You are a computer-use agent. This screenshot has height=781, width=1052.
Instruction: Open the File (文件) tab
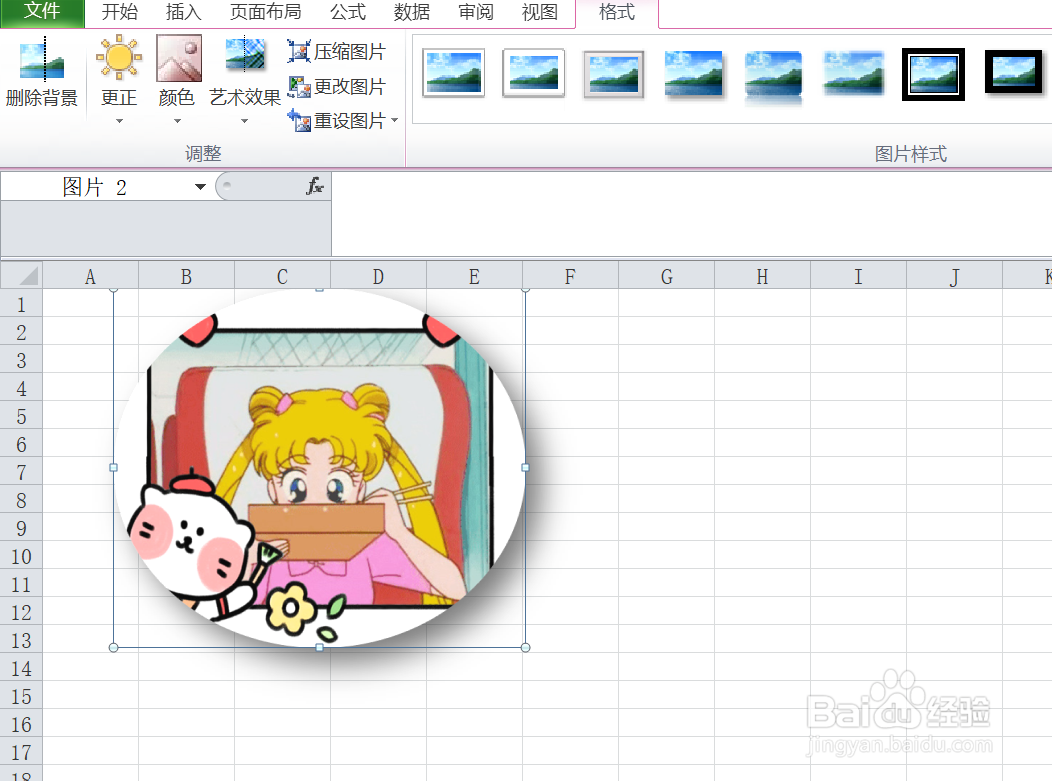[x=42, y=13]
